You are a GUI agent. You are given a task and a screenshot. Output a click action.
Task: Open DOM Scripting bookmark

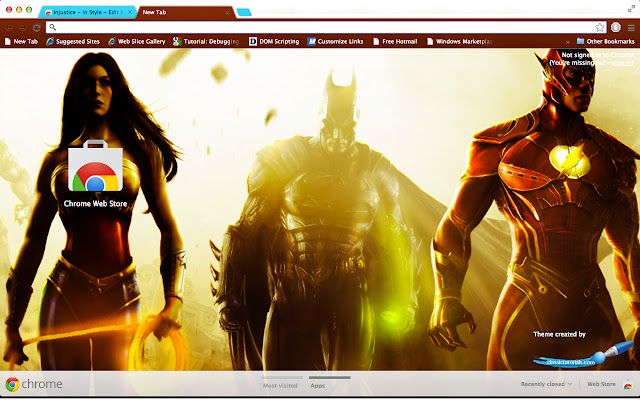coord(274,41)
